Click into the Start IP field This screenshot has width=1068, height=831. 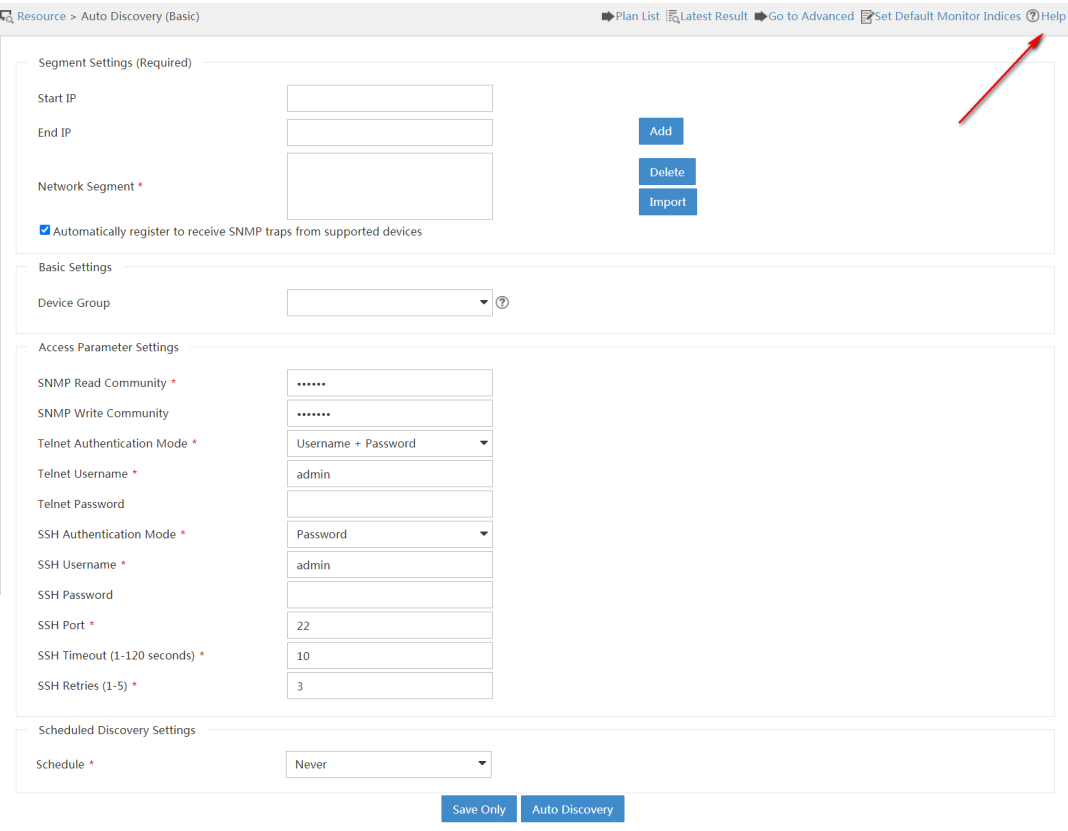point(390,98)
